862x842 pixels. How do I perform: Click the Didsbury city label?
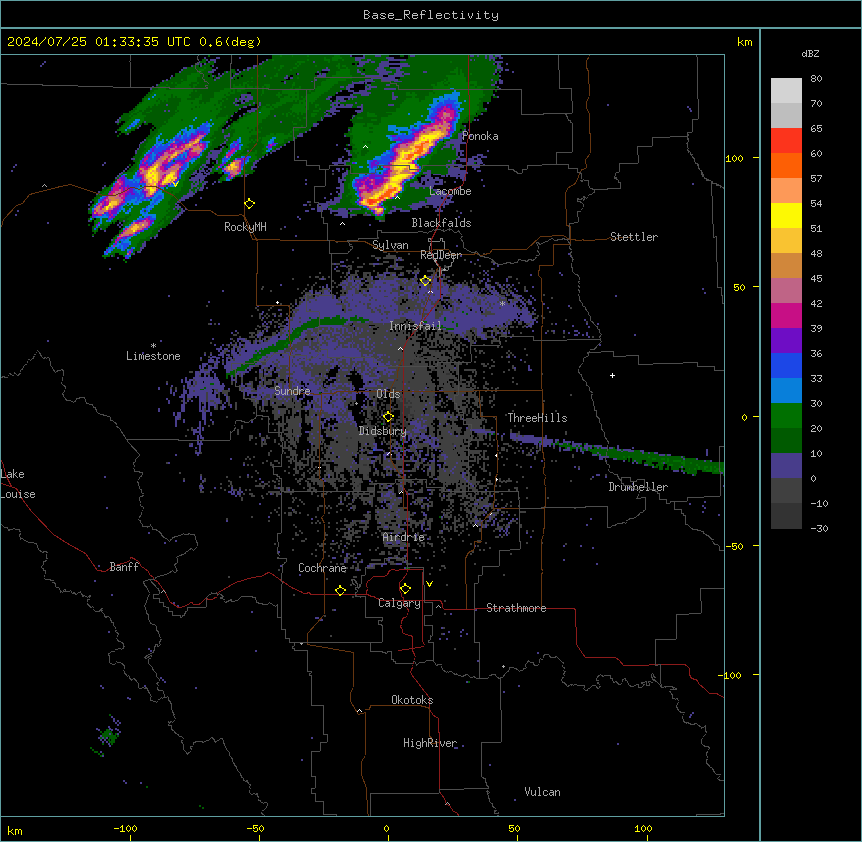coord(383,431)
